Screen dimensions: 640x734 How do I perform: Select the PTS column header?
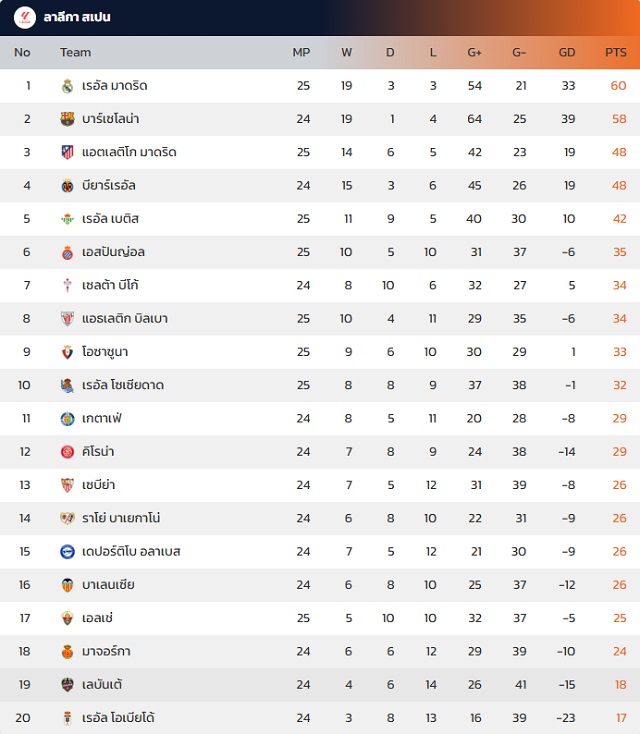pos(615,52)
